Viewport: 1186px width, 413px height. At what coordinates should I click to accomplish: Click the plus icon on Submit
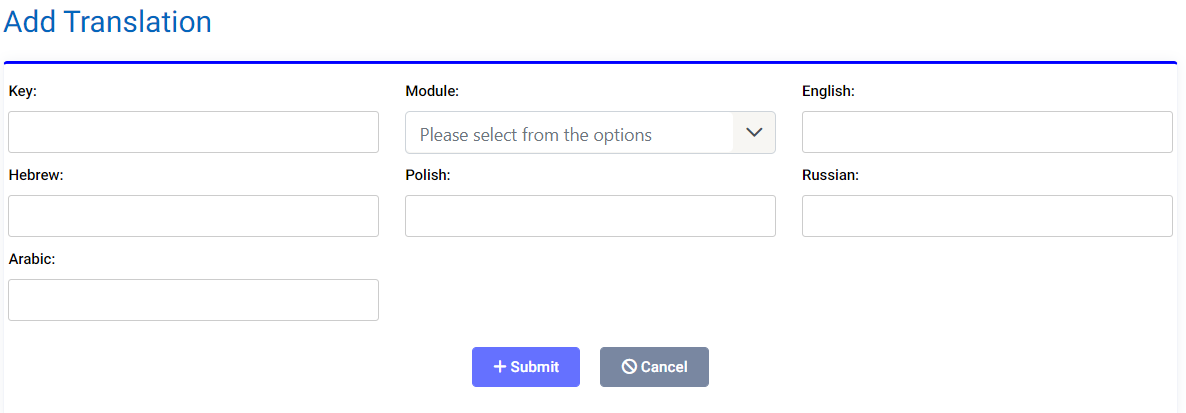coord(500,367)
